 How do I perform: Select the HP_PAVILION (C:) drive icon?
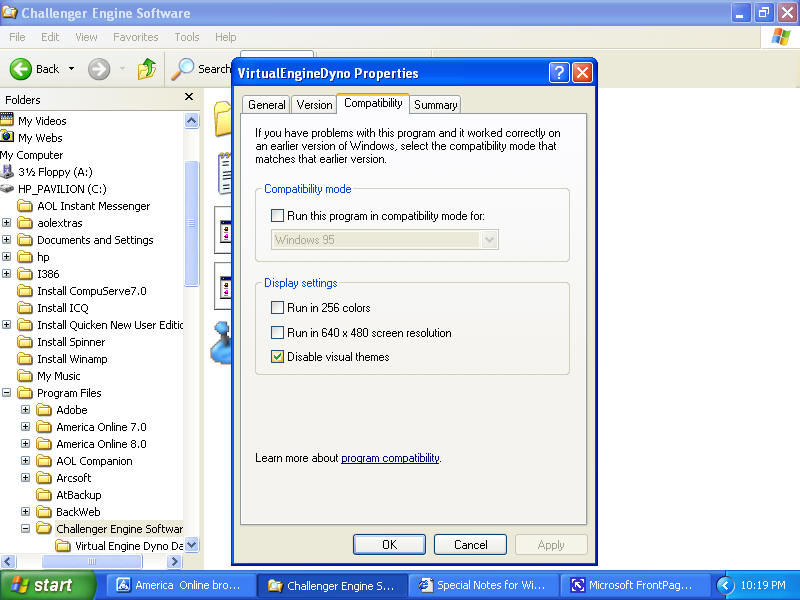[7, 189]
